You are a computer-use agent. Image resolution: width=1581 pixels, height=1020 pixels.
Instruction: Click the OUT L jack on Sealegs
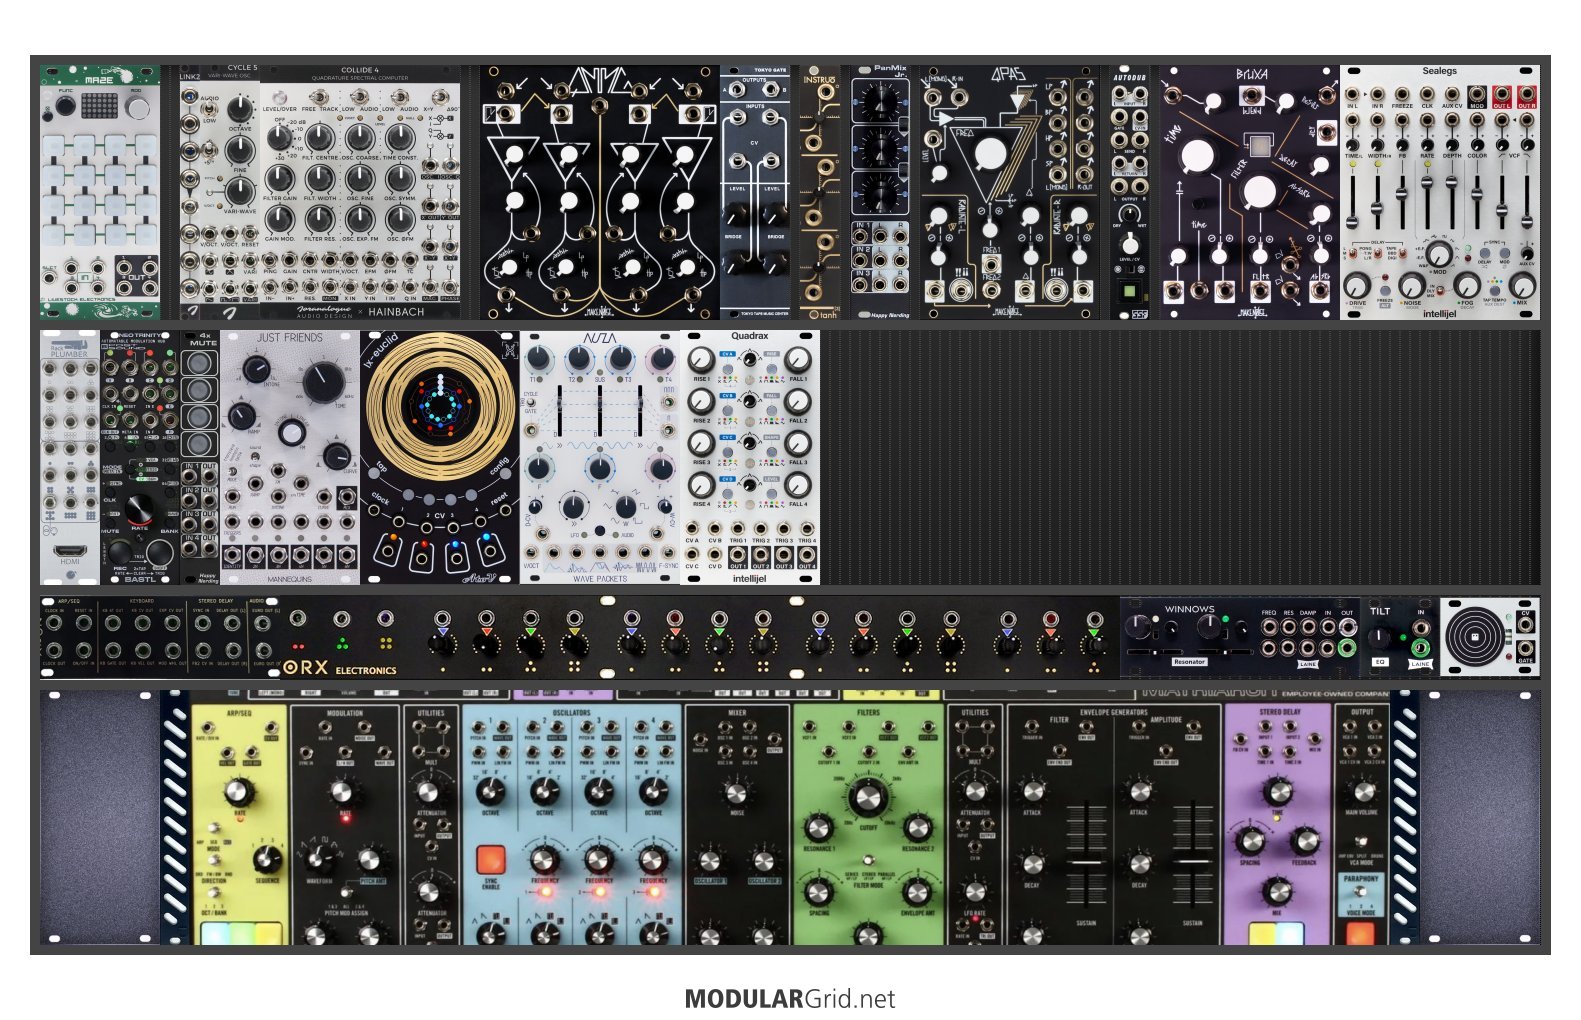1502,92
